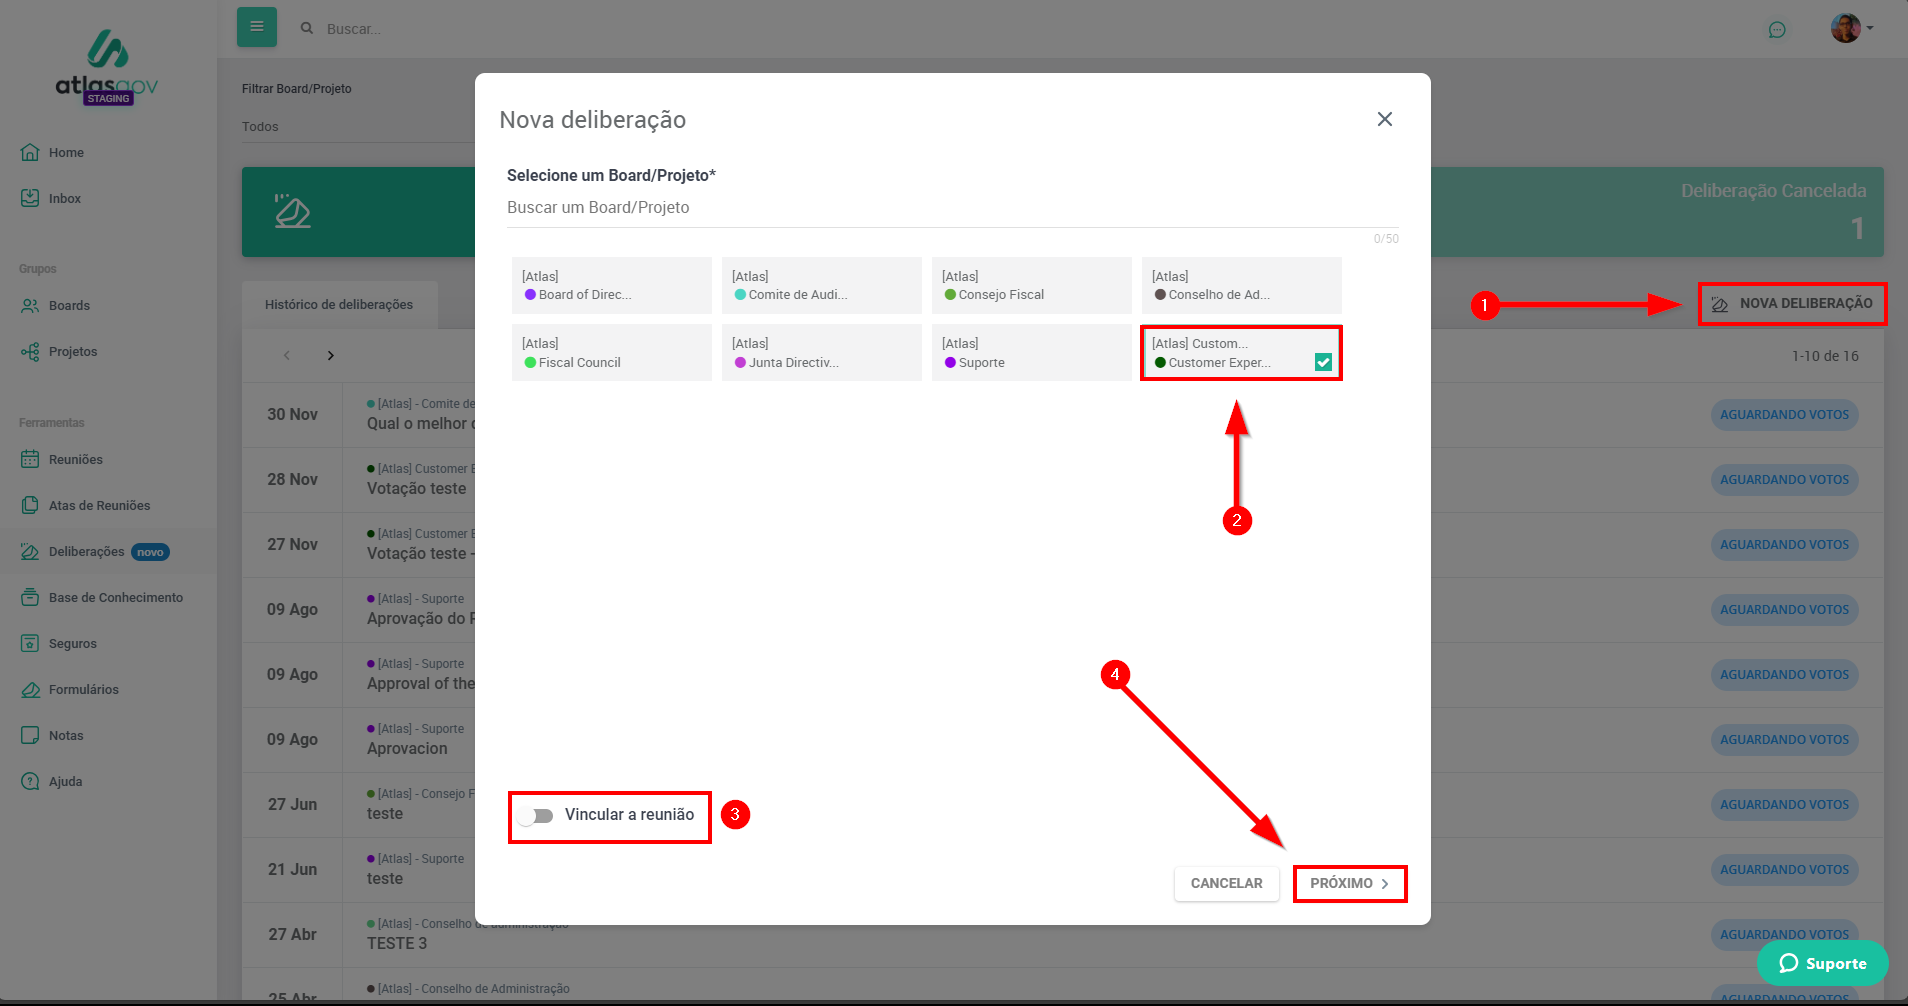The width and height of the screenshot is (1908, 1006).
Task: Select the Board of Direc... card
Action: click(612, 286)
